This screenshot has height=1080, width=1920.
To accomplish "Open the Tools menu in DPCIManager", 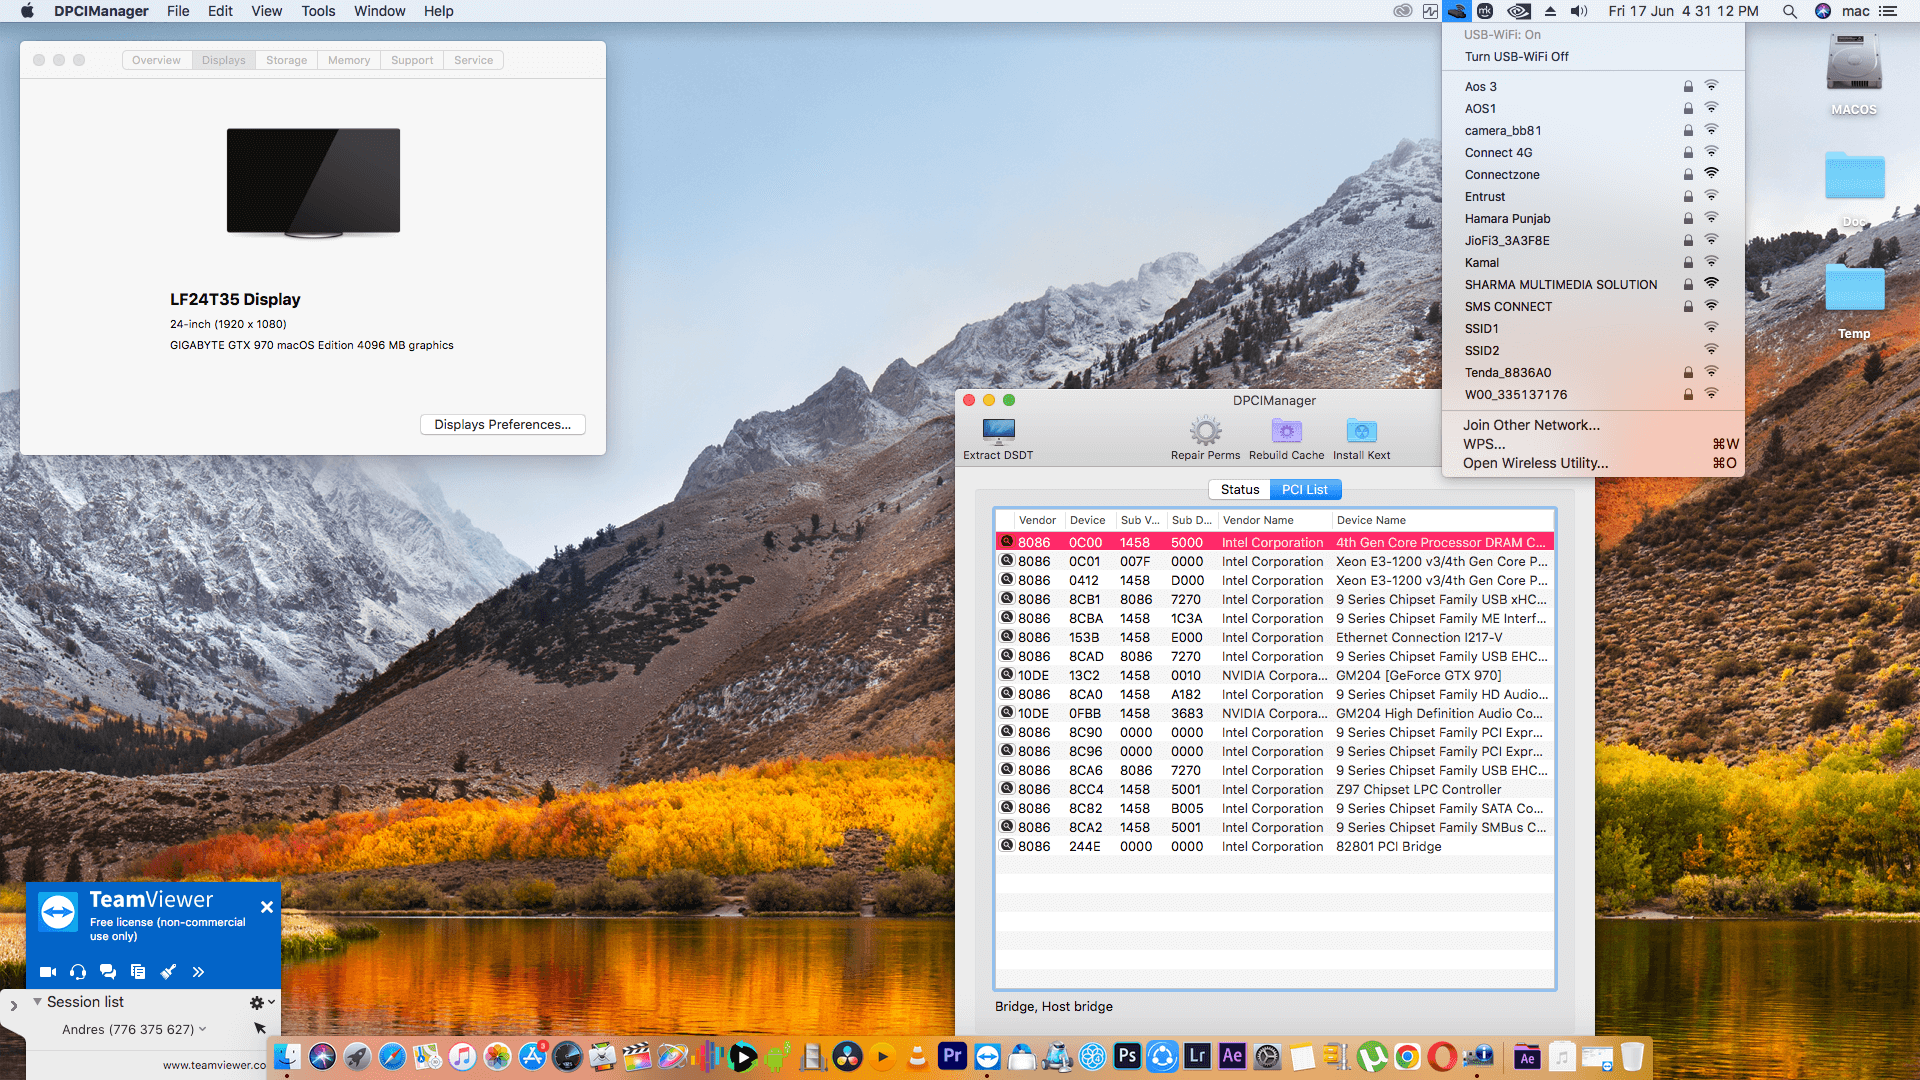I will tap(317, 11).
